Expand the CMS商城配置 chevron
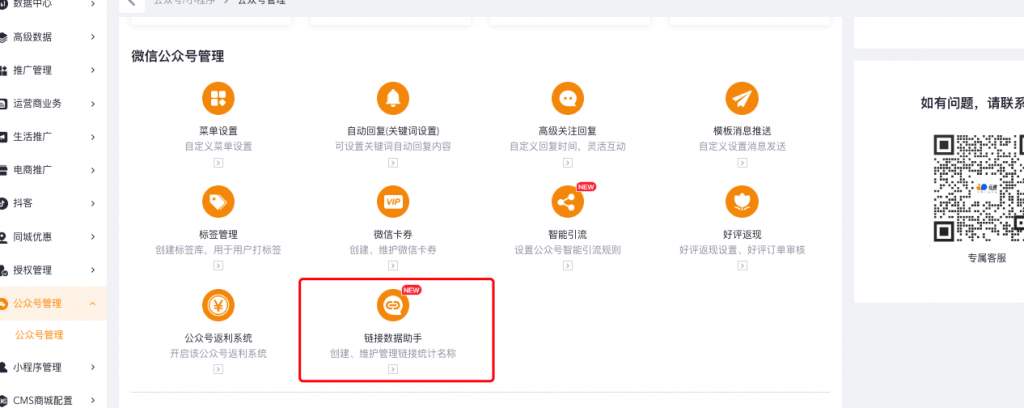The height and width of the screenshot is (408, 1024). click(x=93, y=401)
